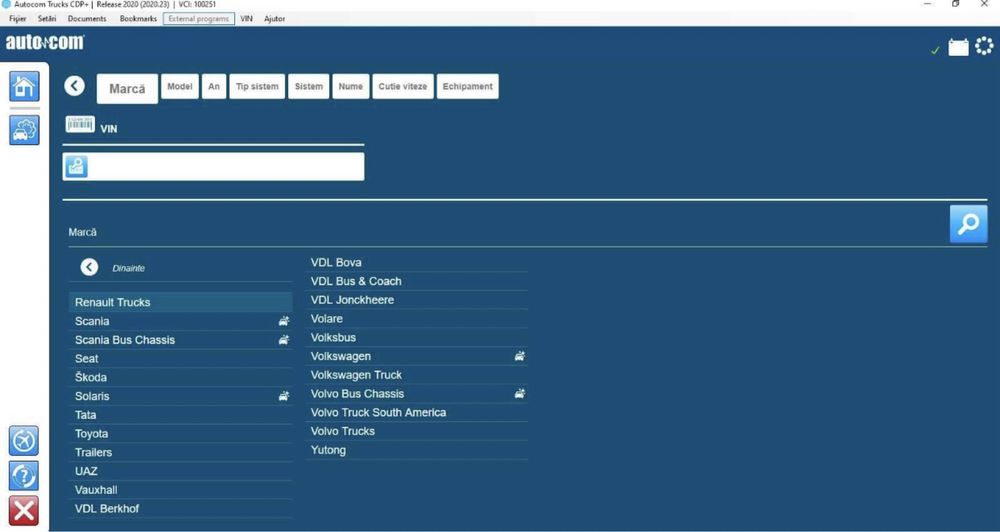Screen dimensions: 1000x532
Task: Switch to the Cutie viteze tab
Action: (403, 86)
